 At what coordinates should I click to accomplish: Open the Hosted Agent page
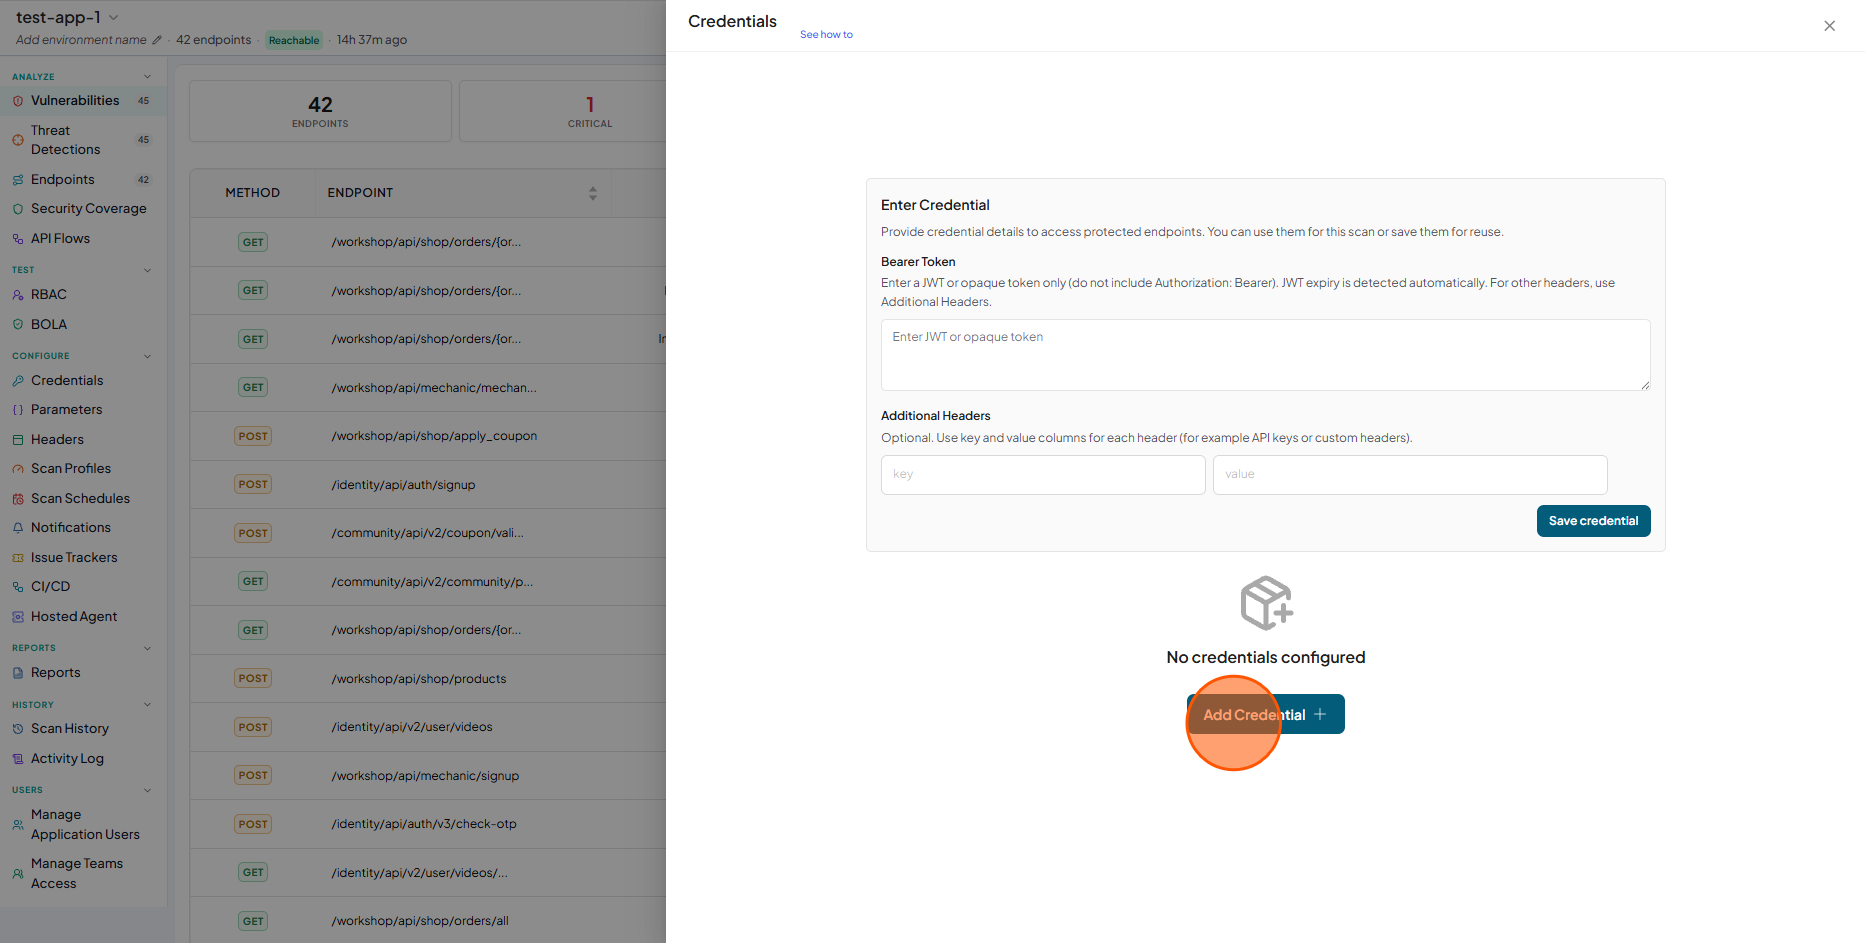click(x=74, y=617)
